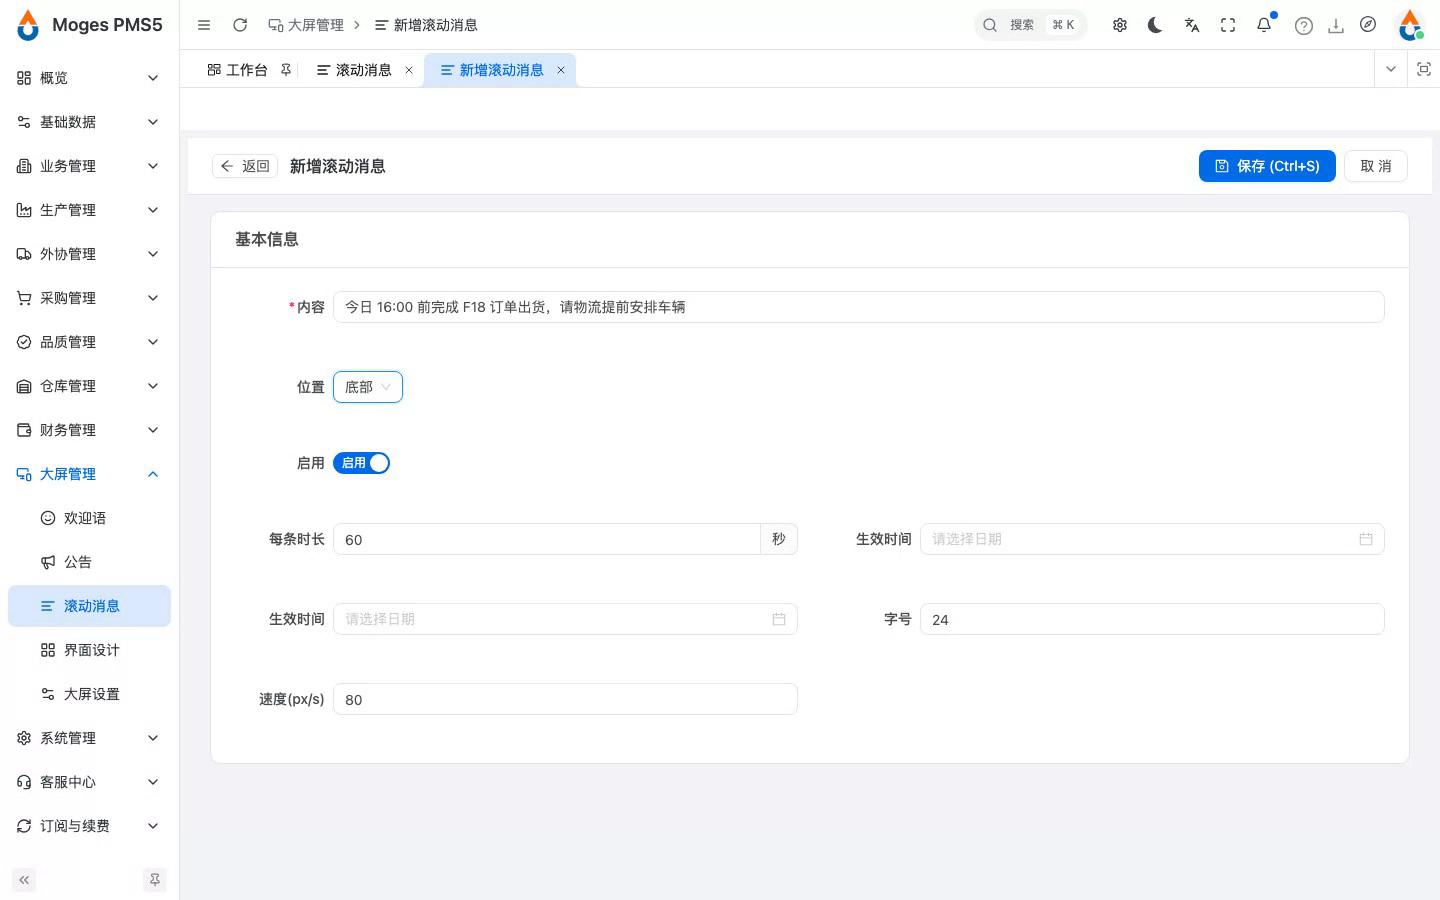Toggle the sidebar hamburger menu icon
Image resolution: width=1440 pixels, height=900 pixels.
tap(204, 25)
